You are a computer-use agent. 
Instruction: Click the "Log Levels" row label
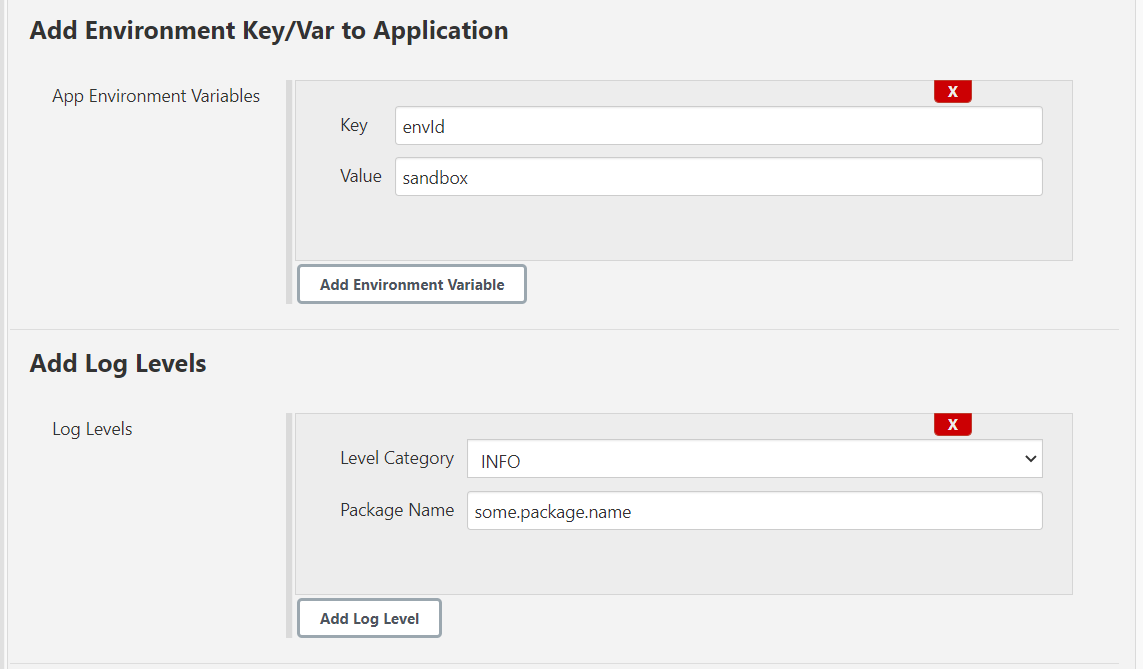point(92,429)
